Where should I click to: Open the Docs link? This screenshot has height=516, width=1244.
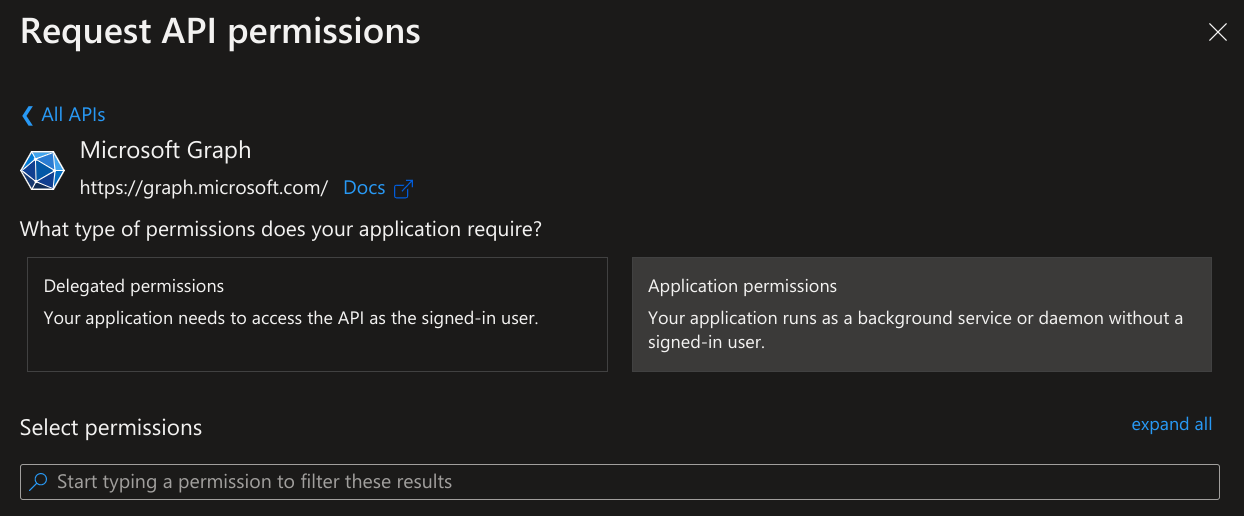coord(364,187)
